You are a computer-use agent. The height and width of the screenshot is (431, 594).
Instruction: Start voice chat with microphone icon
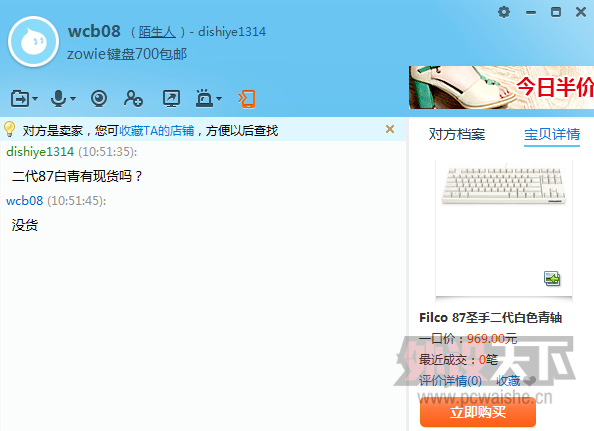[x=58, y=98]
